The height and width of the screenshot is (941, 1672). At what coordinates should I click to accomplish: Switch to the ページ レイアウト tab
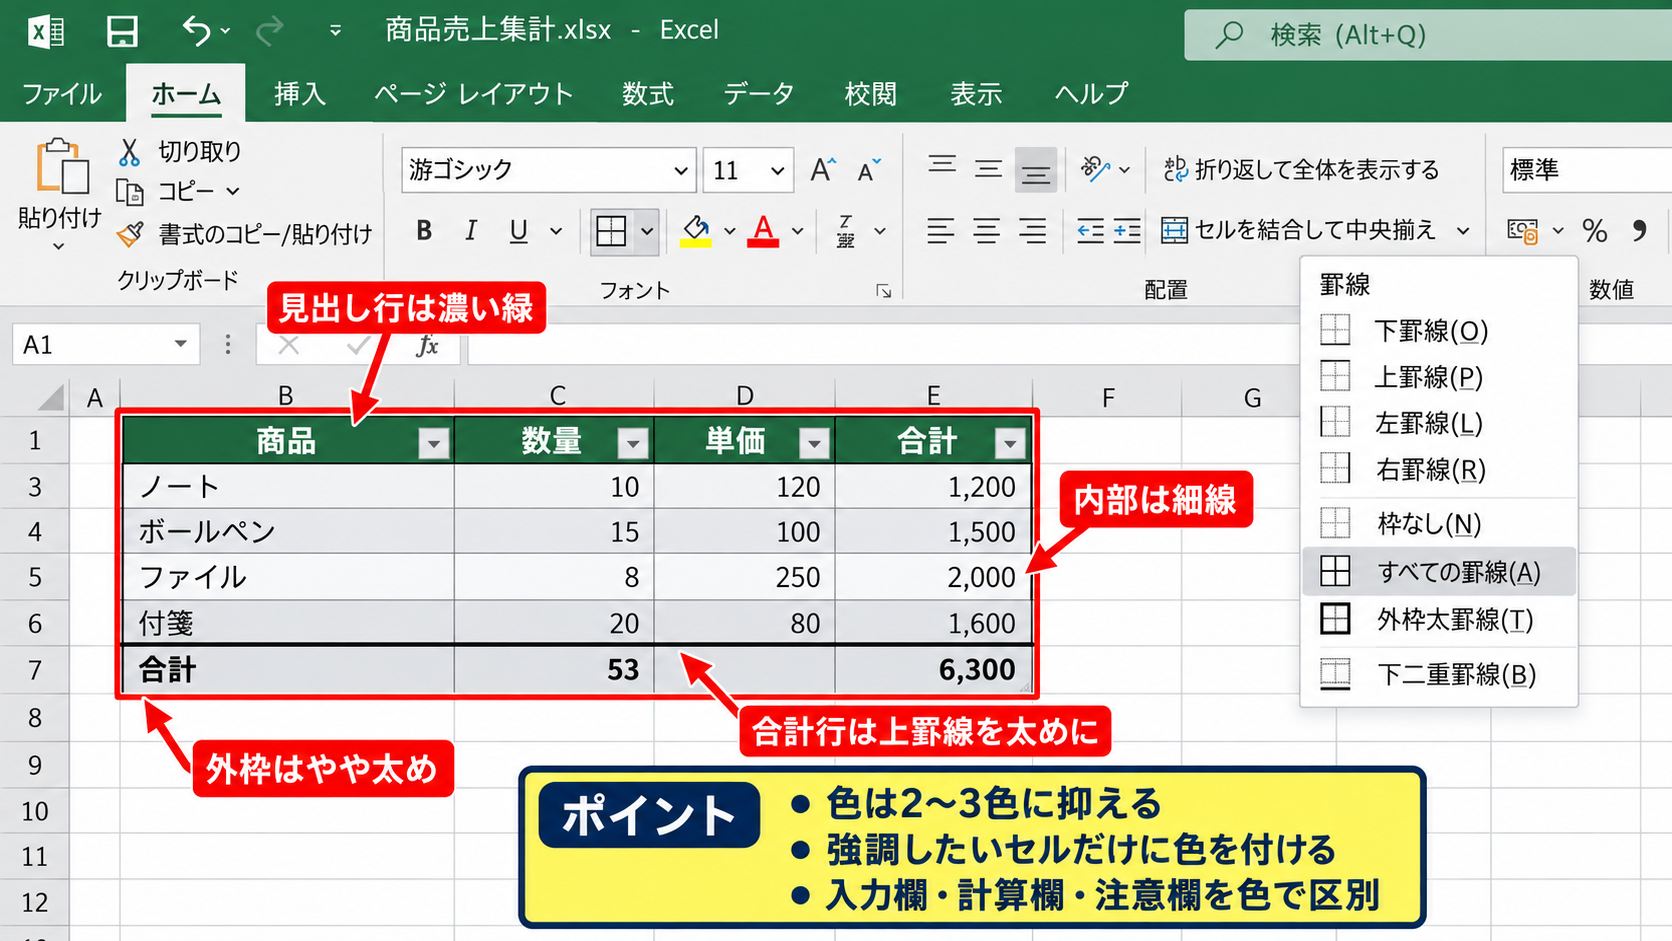474,94
